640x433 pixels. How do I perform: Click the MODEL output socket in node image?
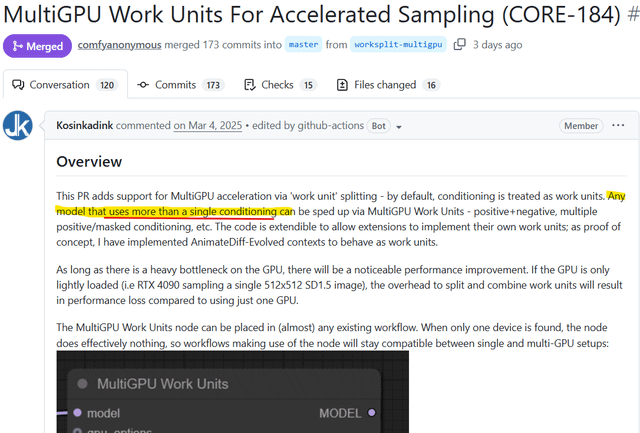tap(371, 413)
